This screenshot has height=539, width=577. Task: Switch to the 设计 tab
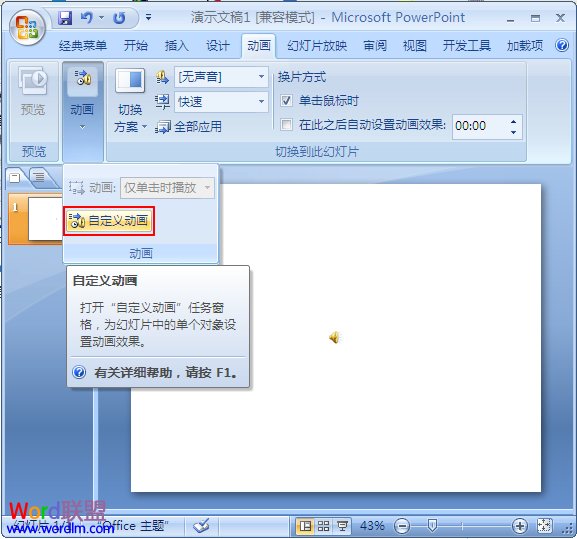pos(218,46)
